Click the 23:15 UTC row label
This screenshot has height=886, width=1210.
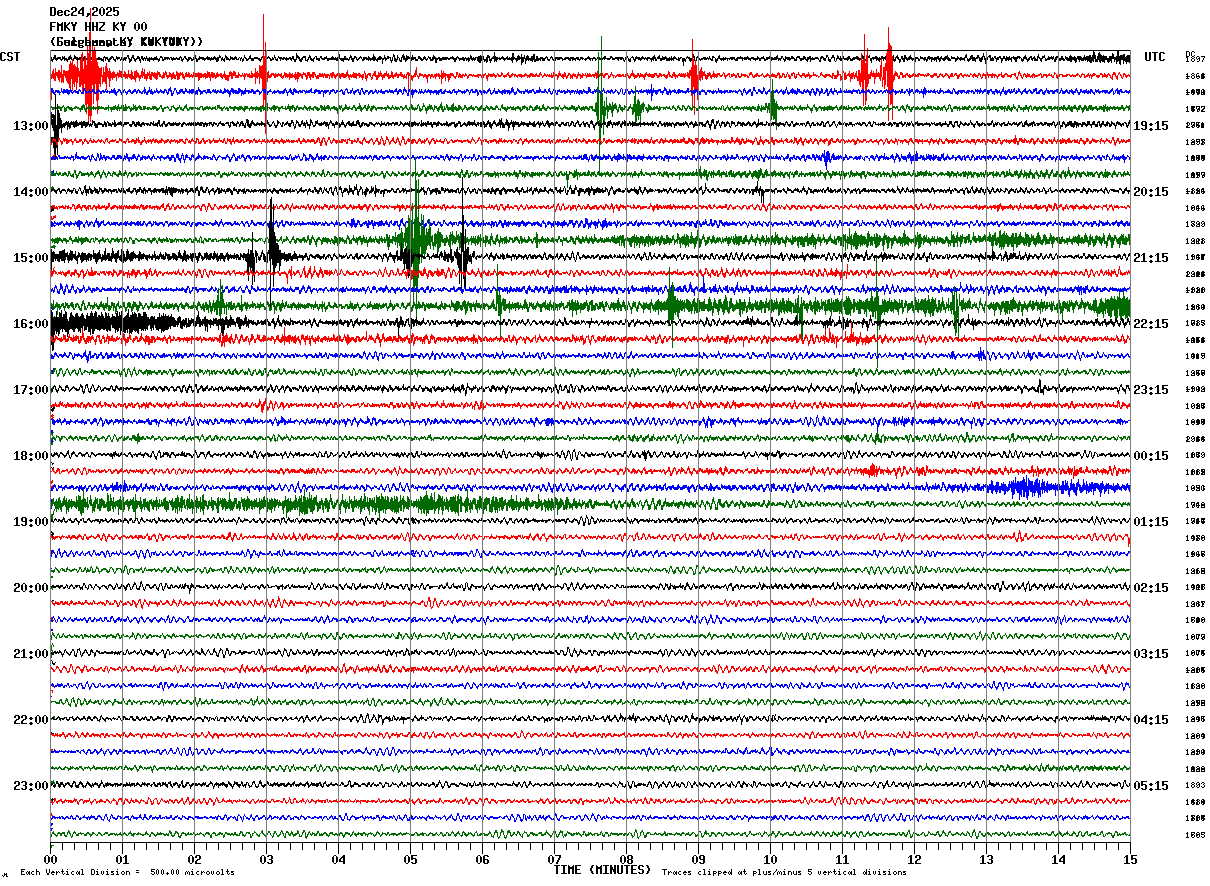pyautogui.click(x=1151, y=390)
